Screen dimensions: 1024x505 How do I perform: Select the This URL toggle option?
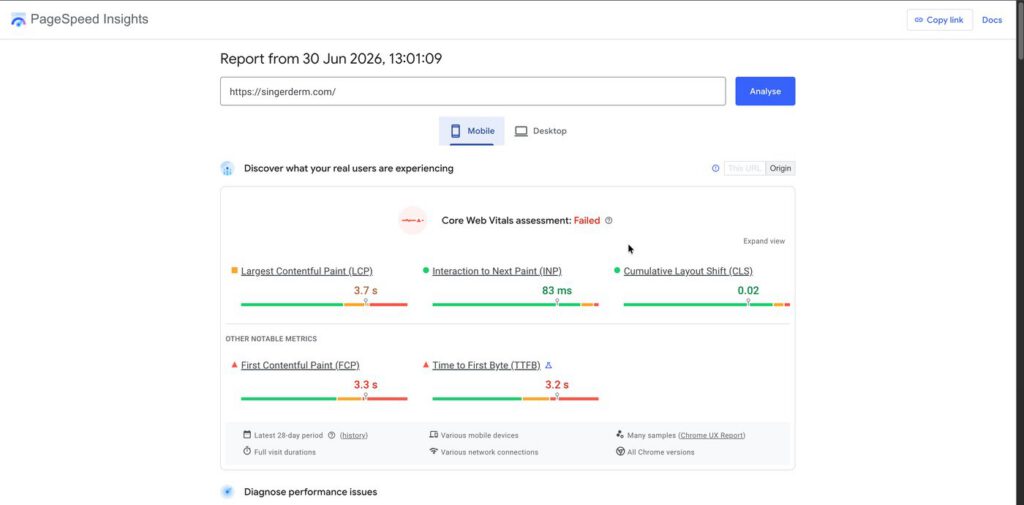744,169
